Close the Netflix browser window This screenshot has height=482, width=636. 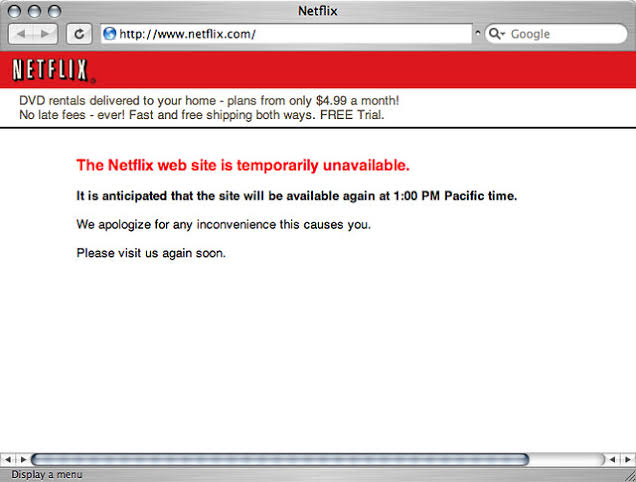[14, 11]
